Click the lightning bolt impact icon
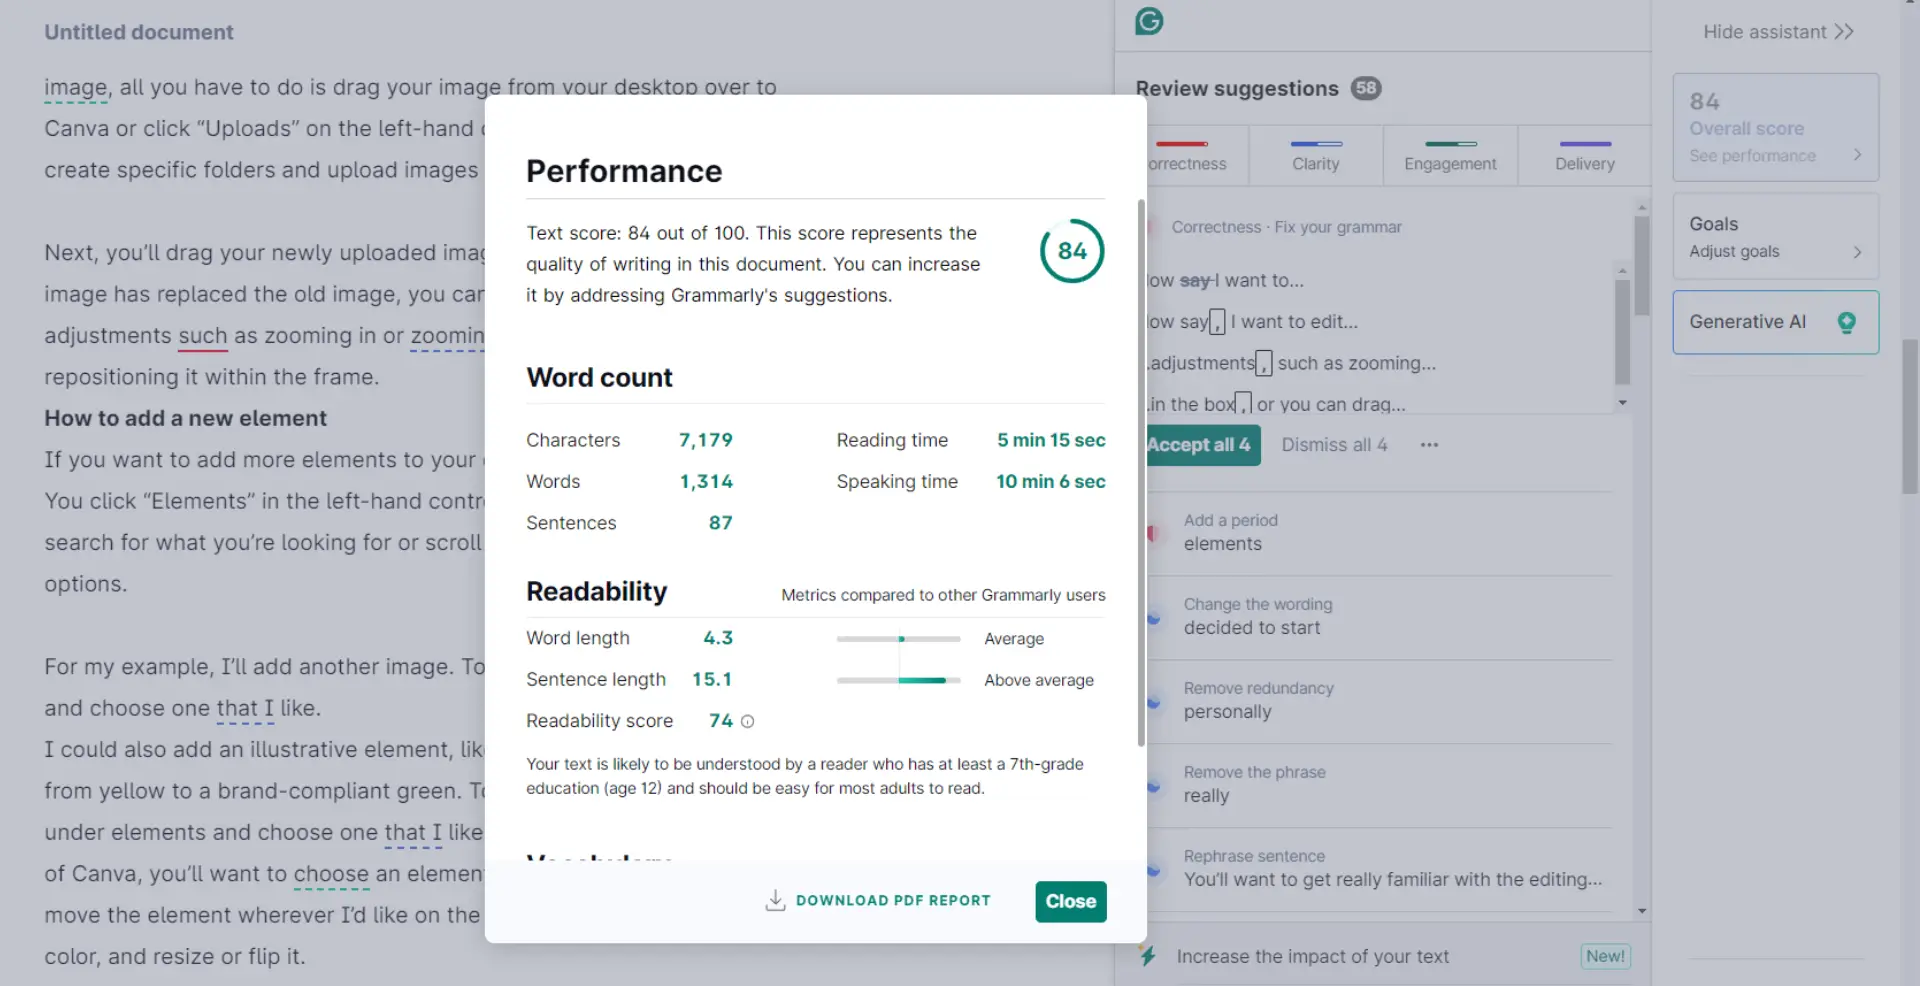This screenshot has width=1920, height=986. [x=1148, y=956]
